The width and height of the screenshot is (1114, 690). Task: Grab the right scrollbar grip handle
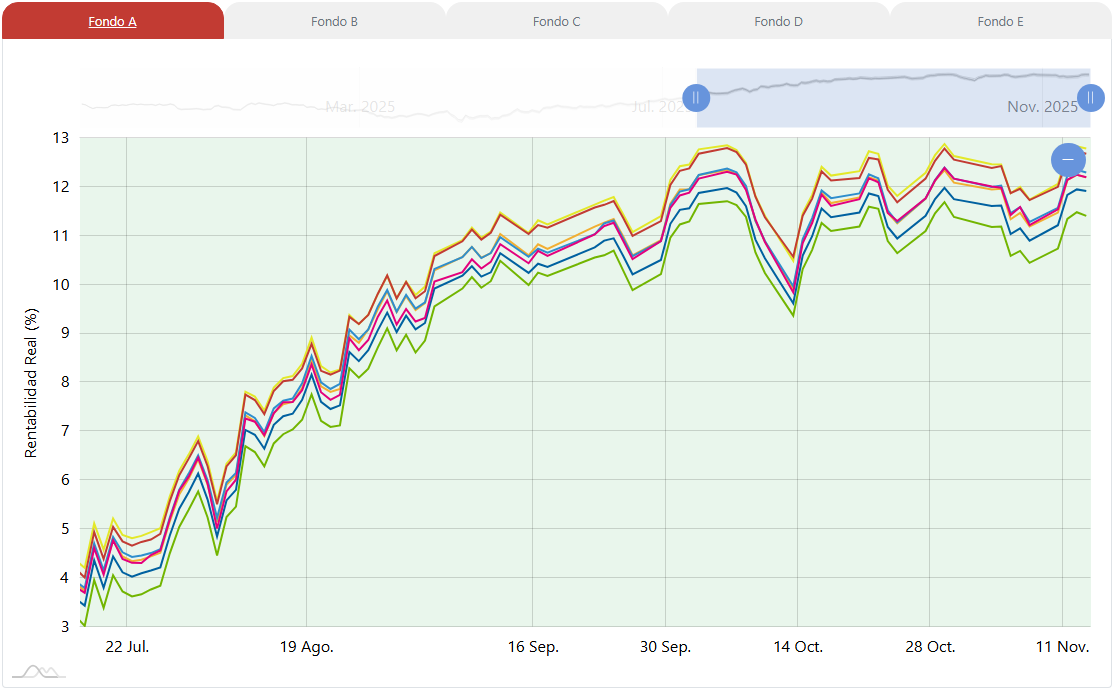1091,98
